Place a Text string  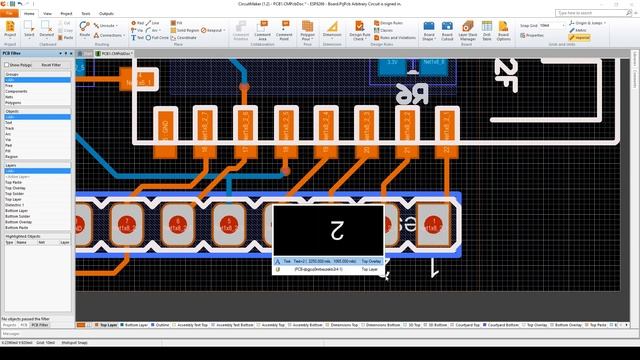click(x=137, y=38)
